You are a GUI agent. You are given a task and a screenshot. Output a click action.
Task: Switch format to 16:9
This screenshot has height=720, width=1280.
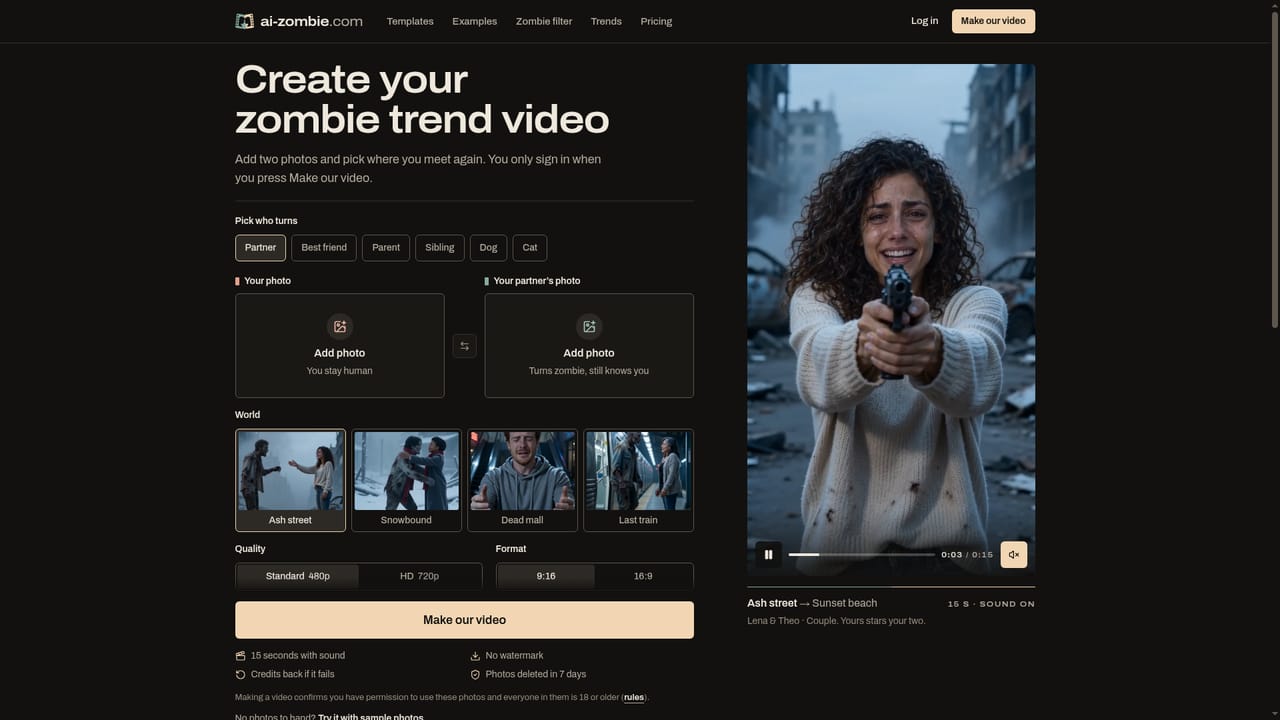(643, 576)
